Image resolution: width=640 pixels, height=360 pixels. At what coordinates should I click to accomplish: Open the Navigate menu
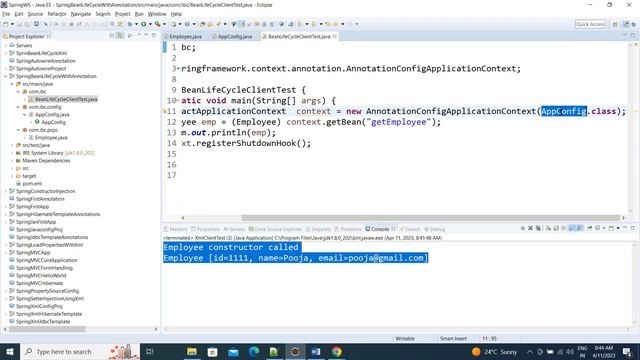tap(81, 14)
